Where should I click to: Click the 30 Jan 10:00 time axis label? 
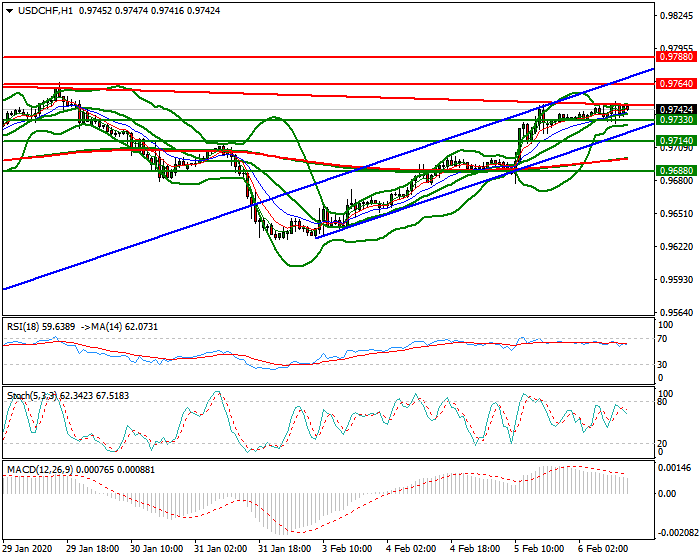157,548
